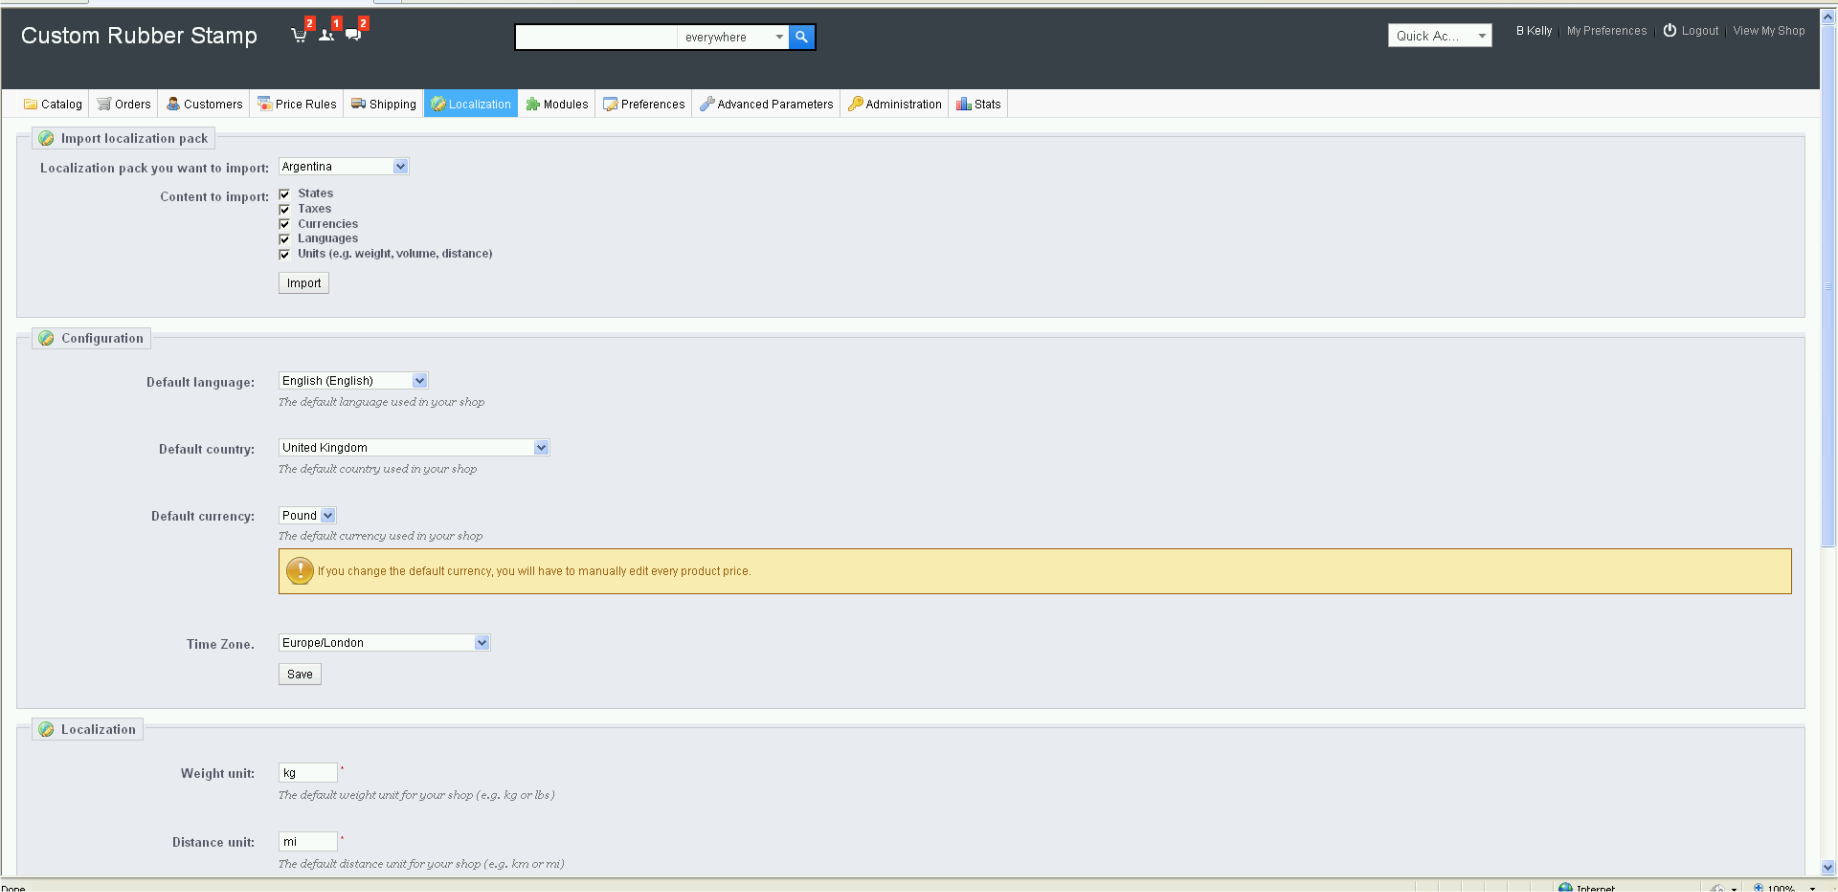This screenshot has height=892, width=1838.
Task: Click the vertical scrollbar thumb
Action: click(1828, 287)
